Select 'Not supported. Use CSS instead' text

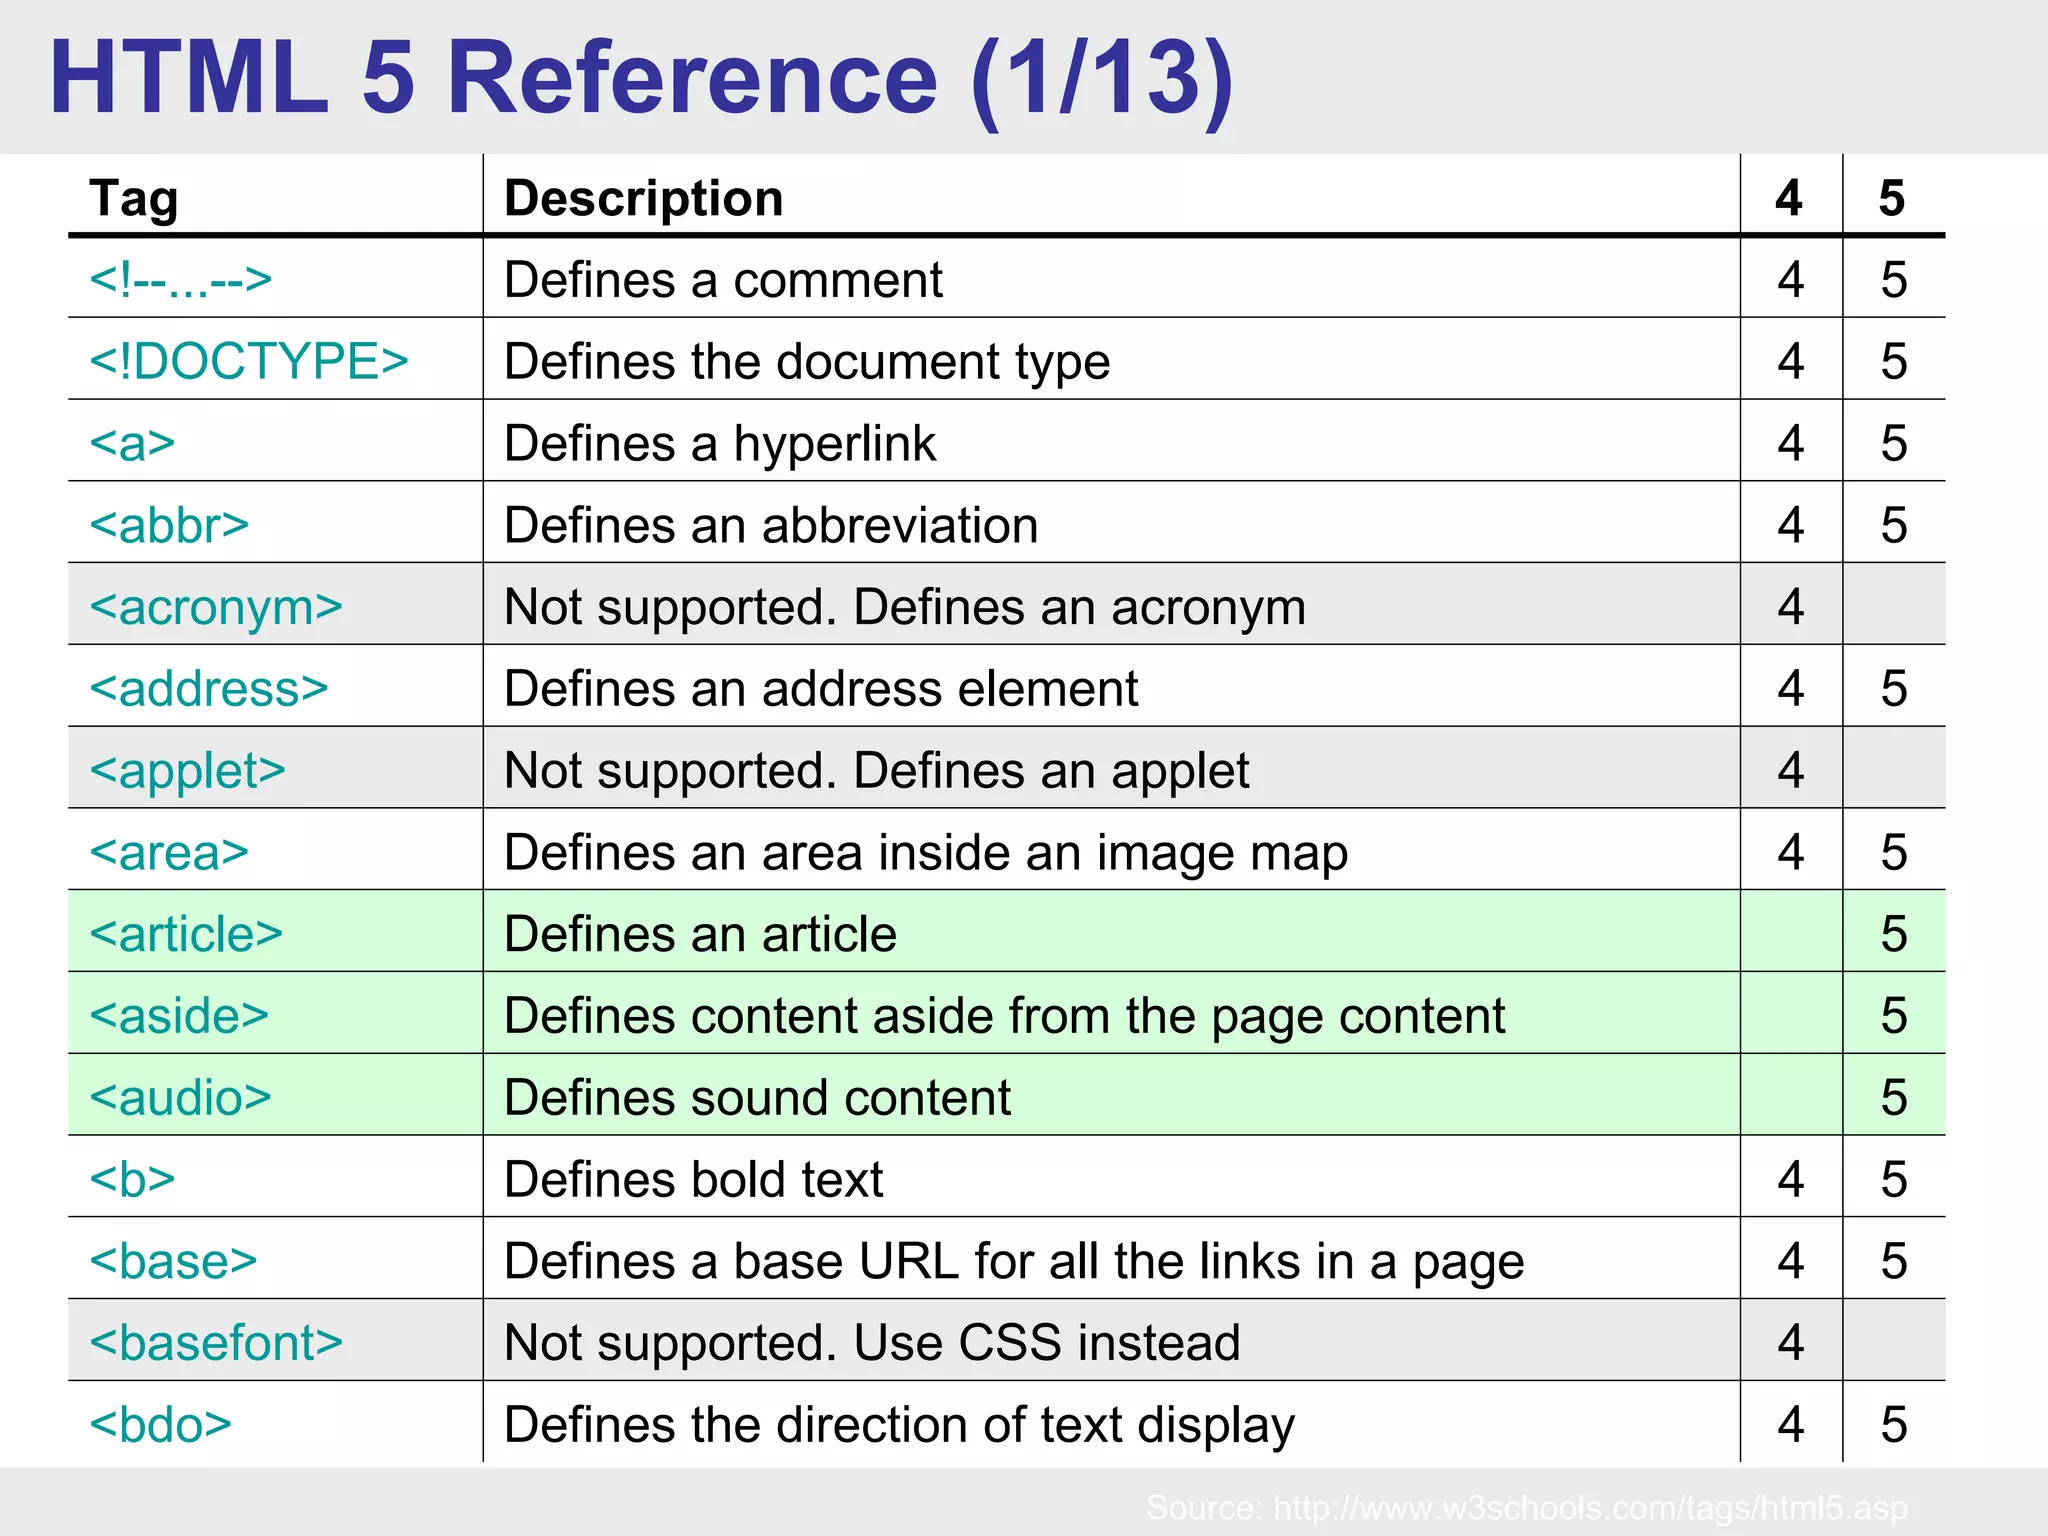(872, 1343)
